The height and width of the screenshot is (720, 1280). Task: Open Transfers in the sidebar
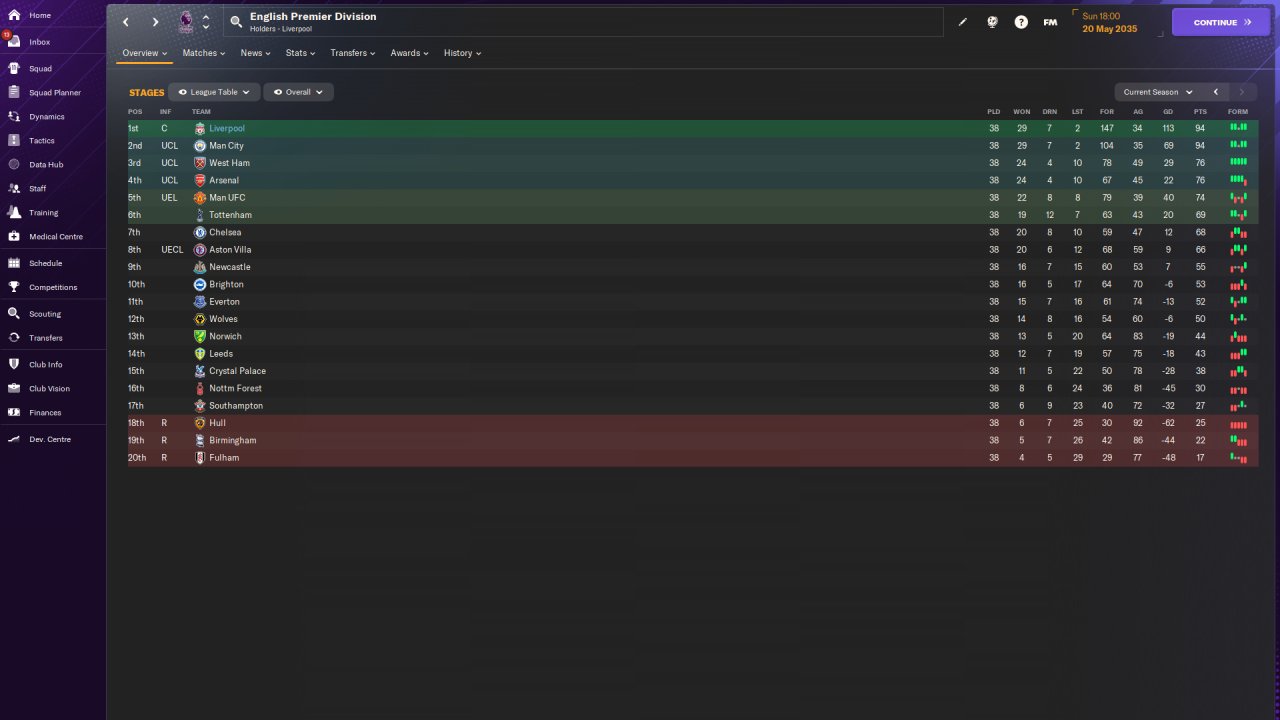(46, 338)
